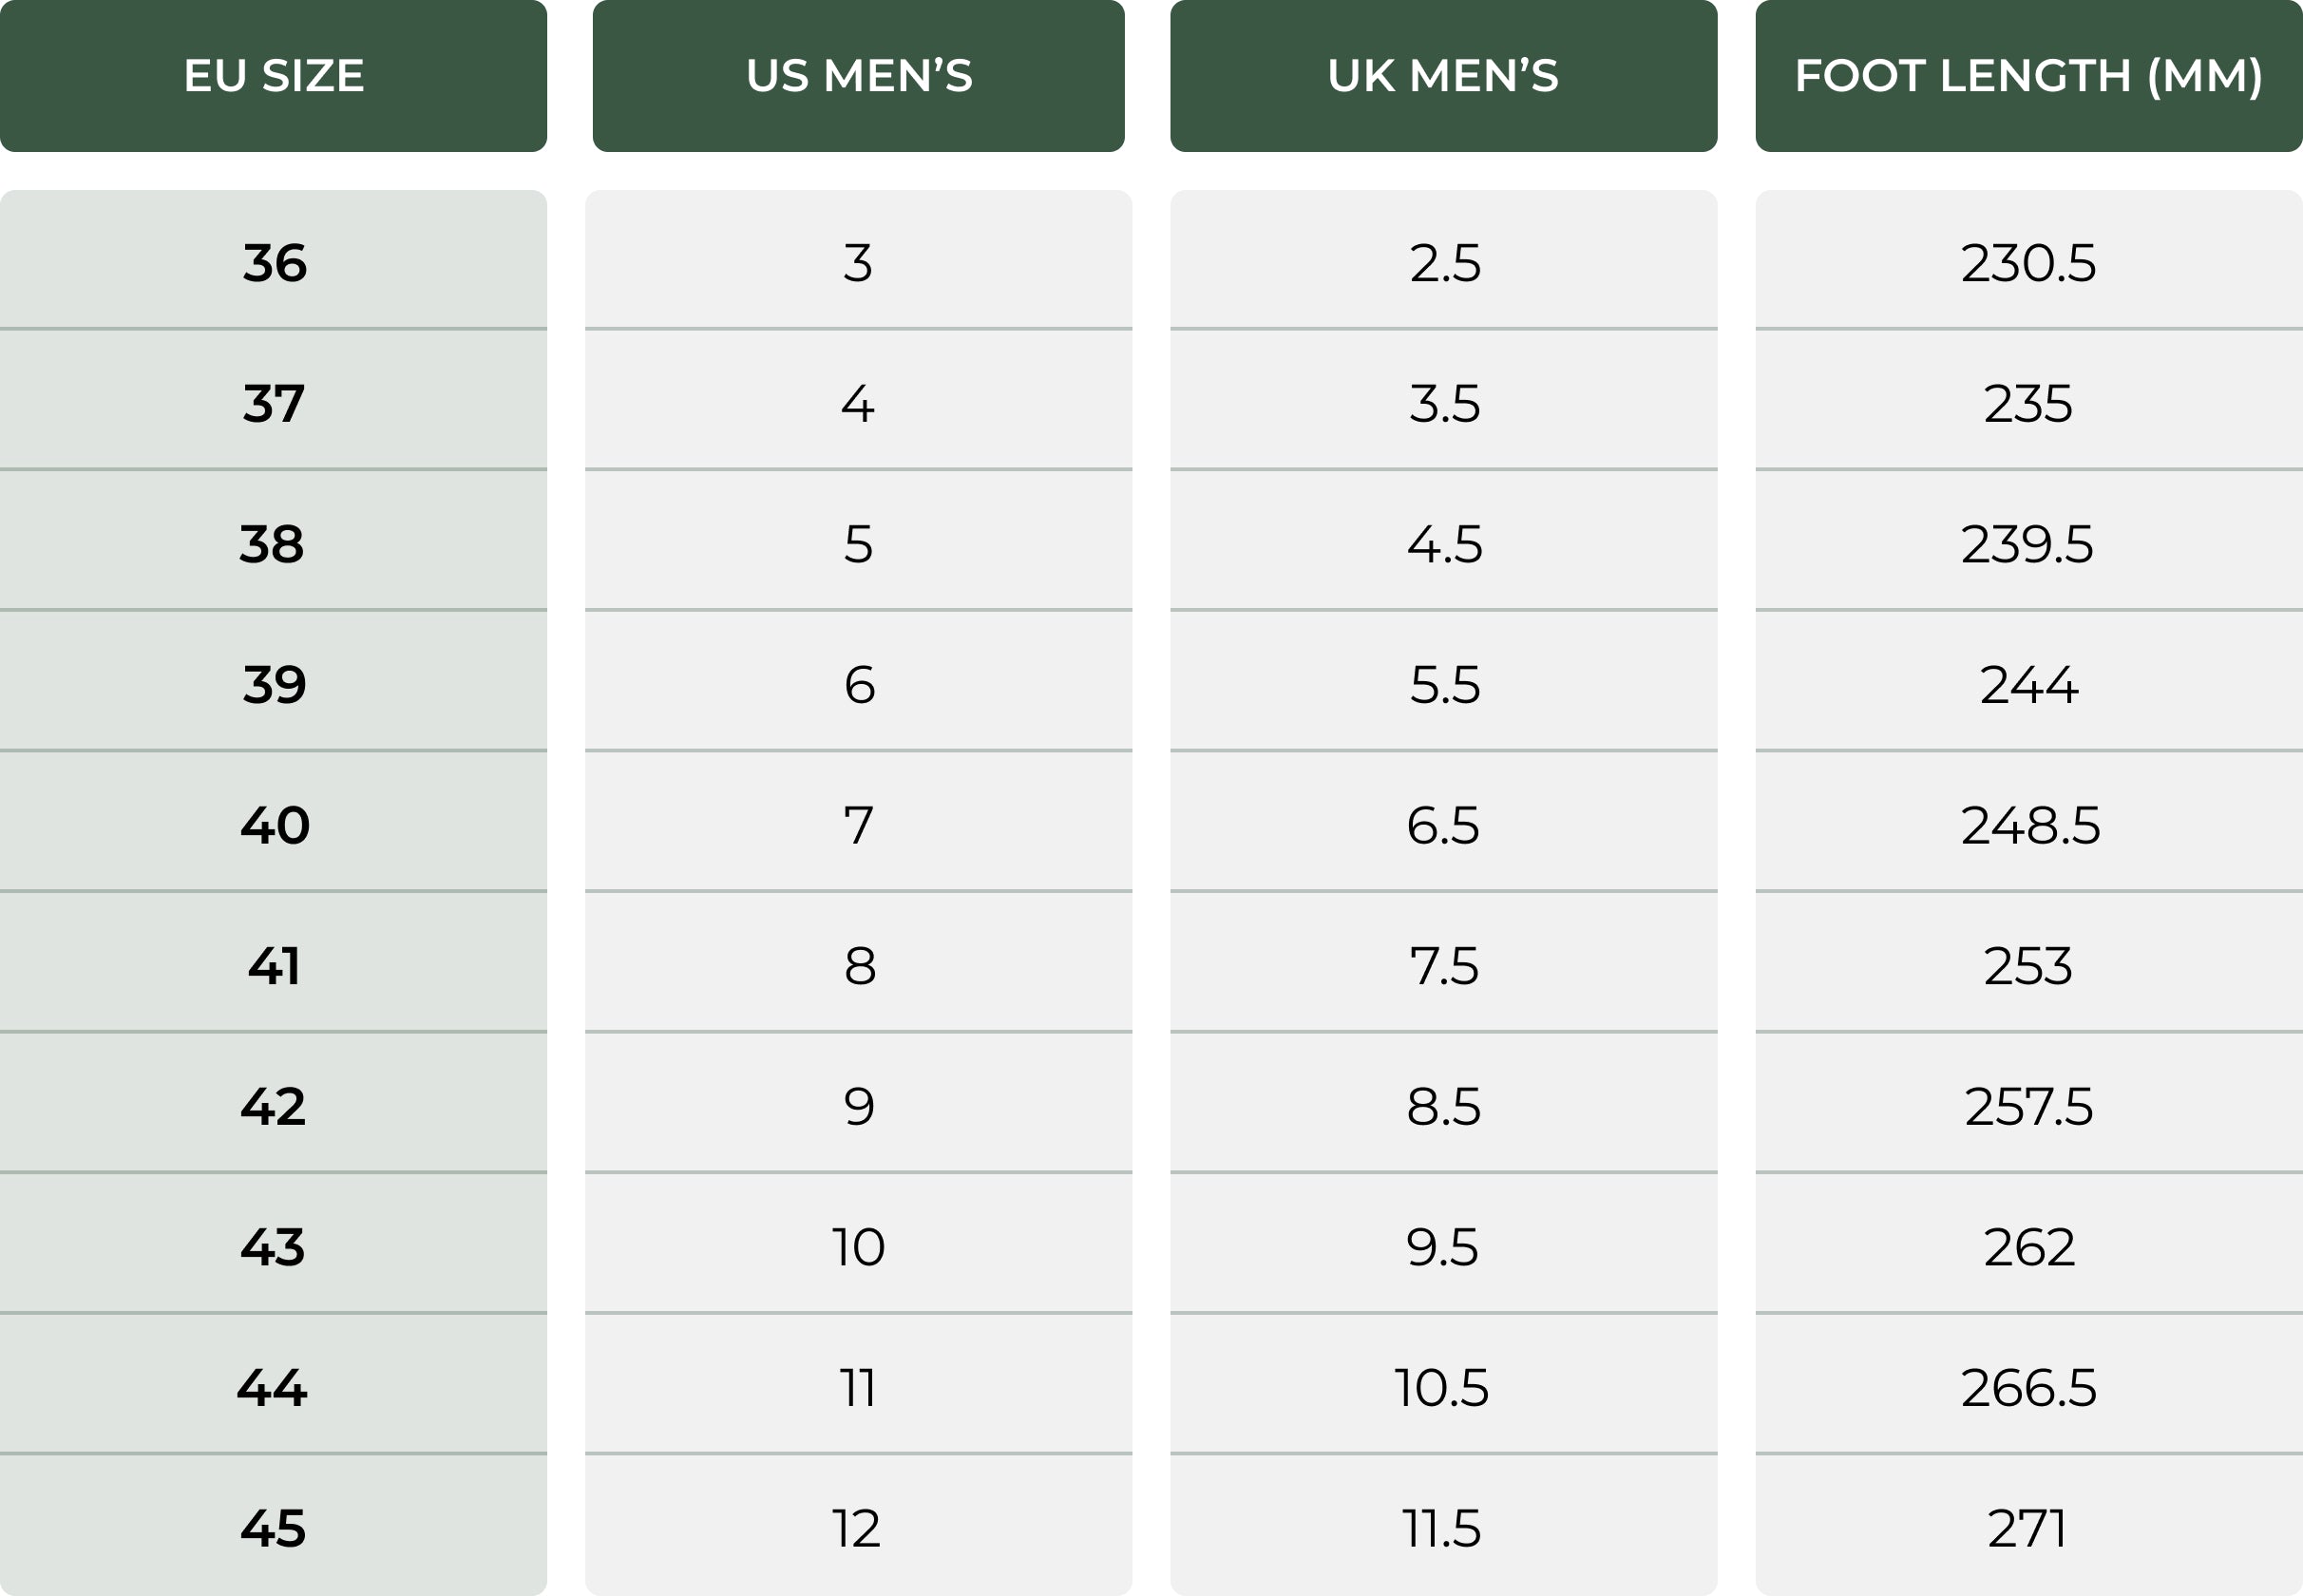Select US men's size 7 cell
The width and height of the screenshot is (2303, 1596).
[858, 821]
